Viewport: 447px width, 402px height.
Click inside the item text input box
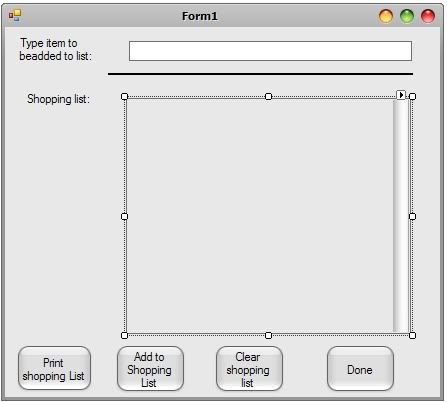(x=270, y=51)
